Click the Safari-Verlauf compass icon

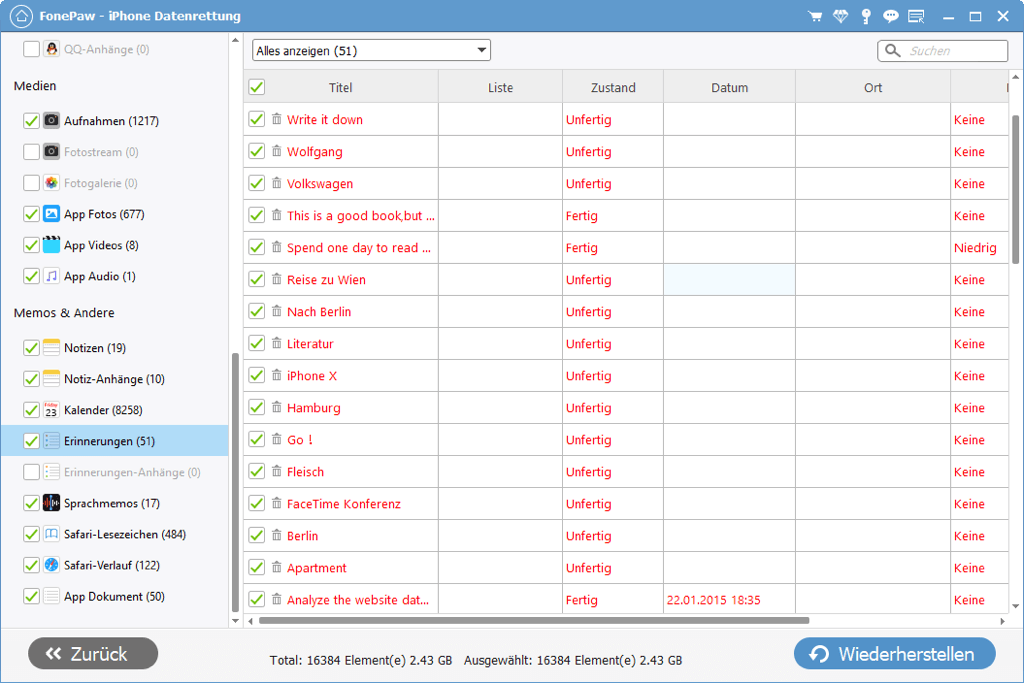52,565
